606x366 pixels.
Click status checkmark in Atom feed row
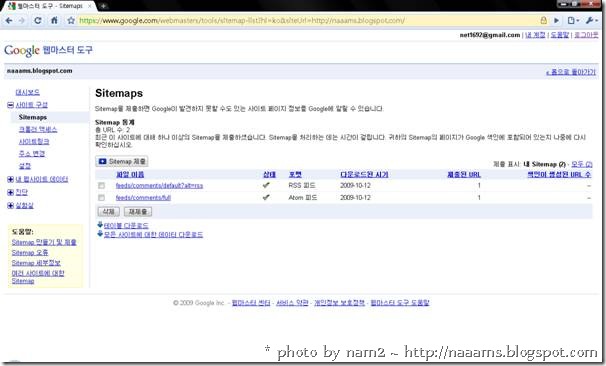(266, 197)
